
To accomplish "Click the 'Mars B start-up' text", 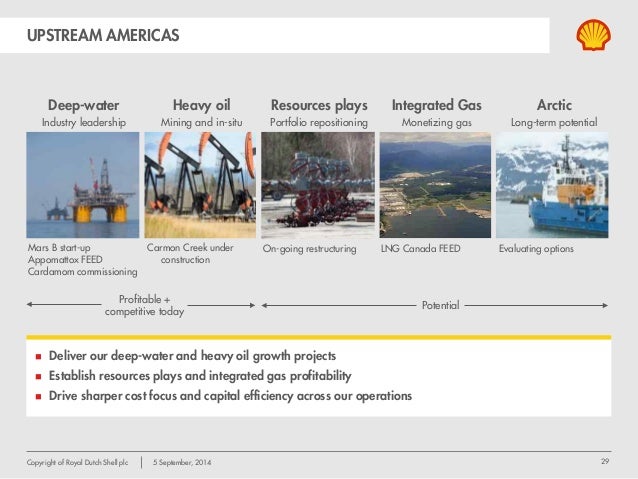I will click(59, 247).
